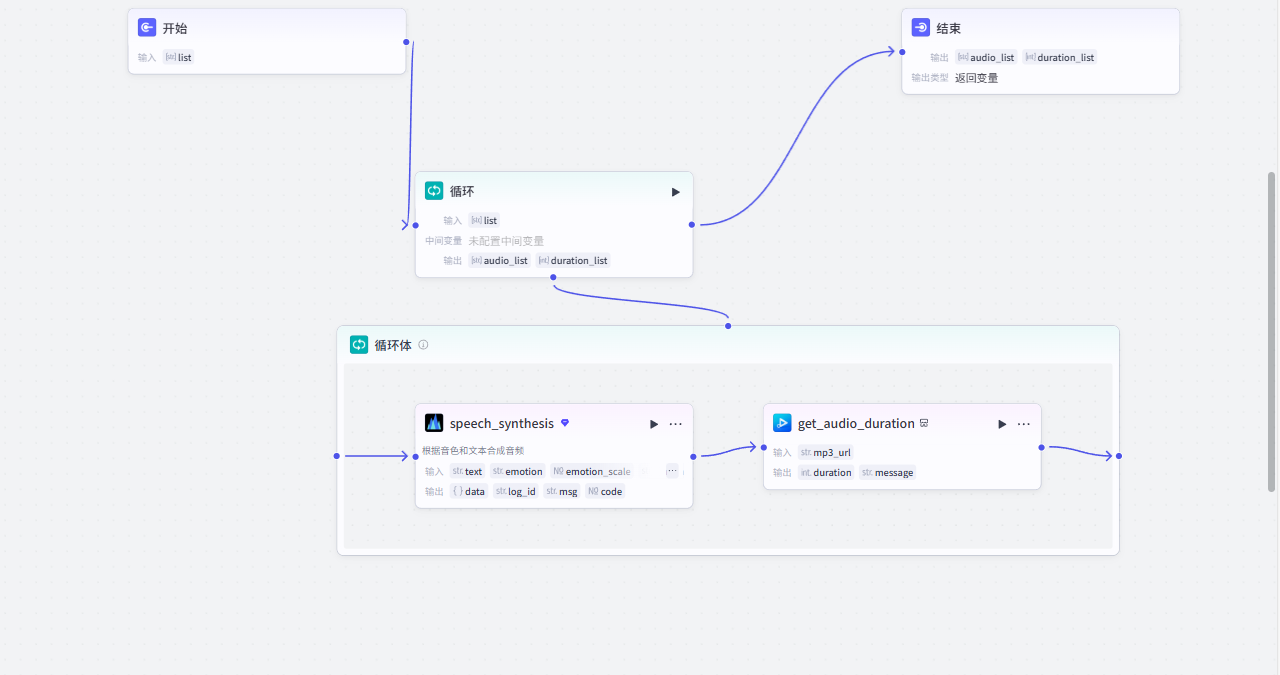This screenshot has width=1280, height=675.
Task: Expand hidden input parameters of speech_synthesis
Action: click(672, 471)
